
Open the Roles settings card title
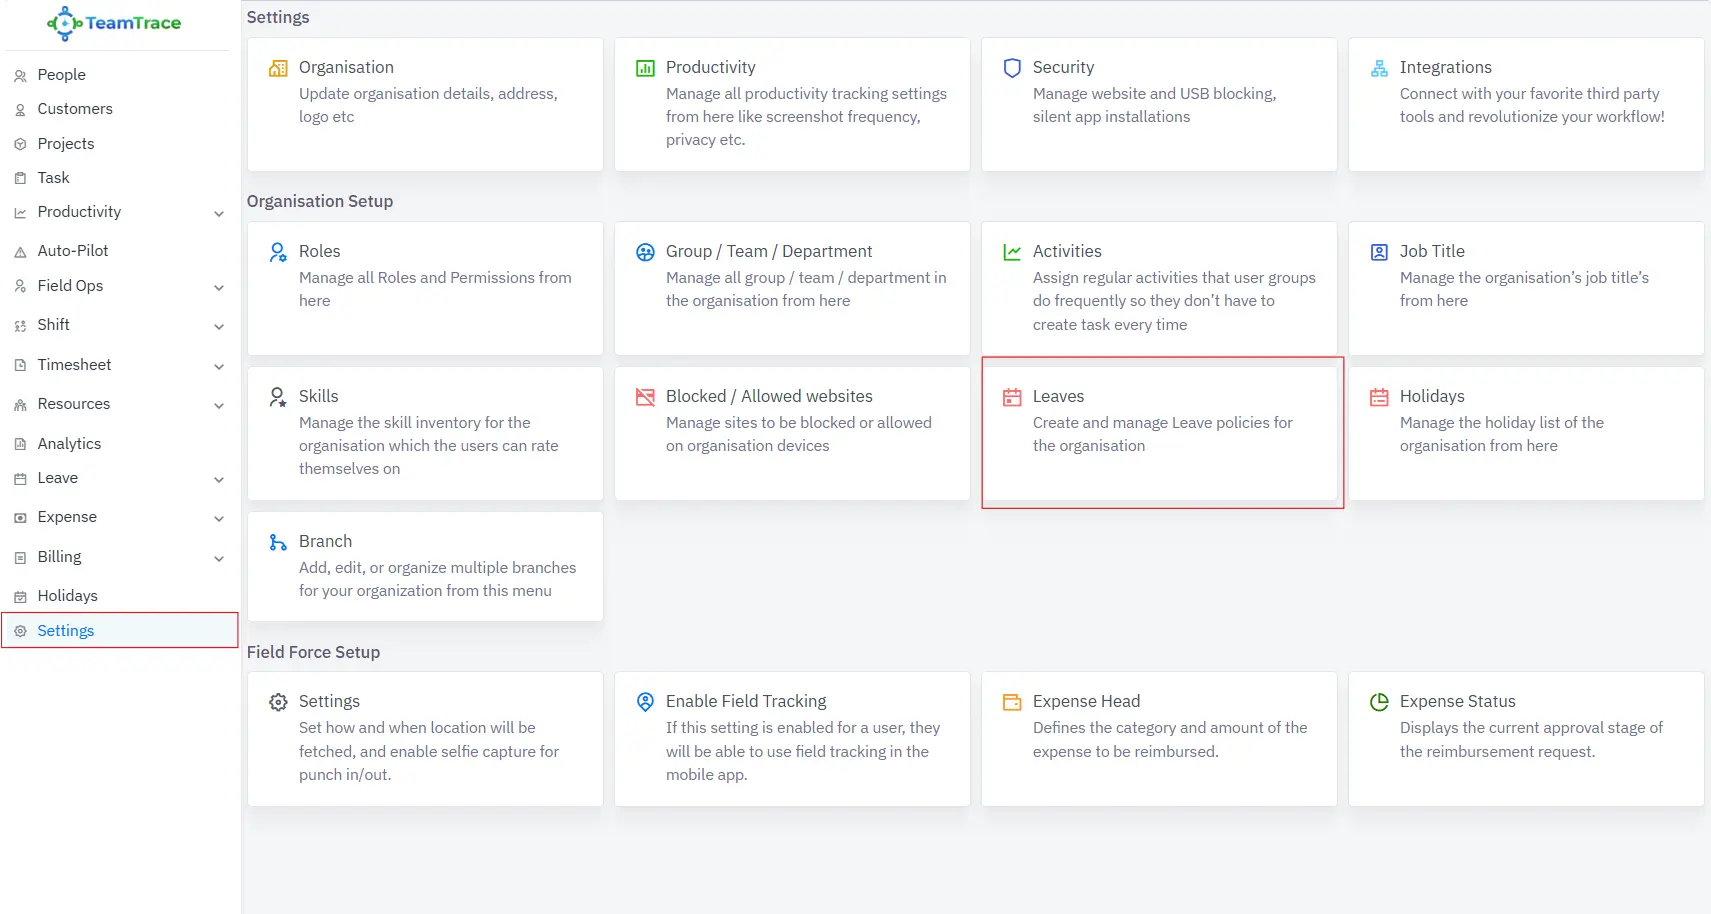(x=319, y=251)
